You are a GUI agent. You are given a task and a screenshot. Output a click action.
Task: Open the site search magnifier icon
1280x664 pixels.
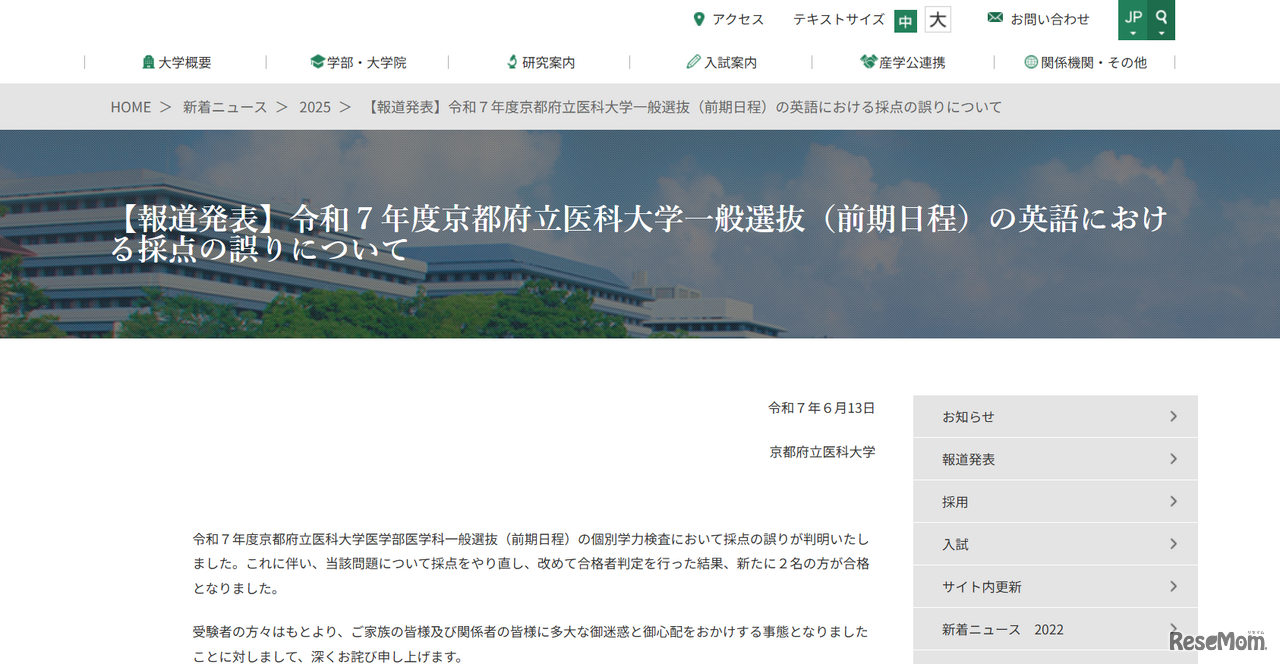[x=1161, y=20]
